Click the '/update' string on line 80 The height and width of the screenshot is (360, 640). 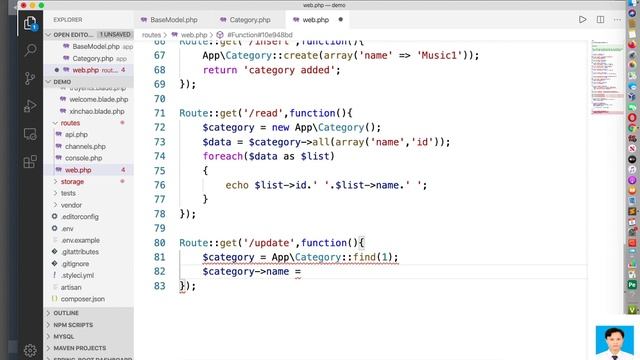(269, 243)
